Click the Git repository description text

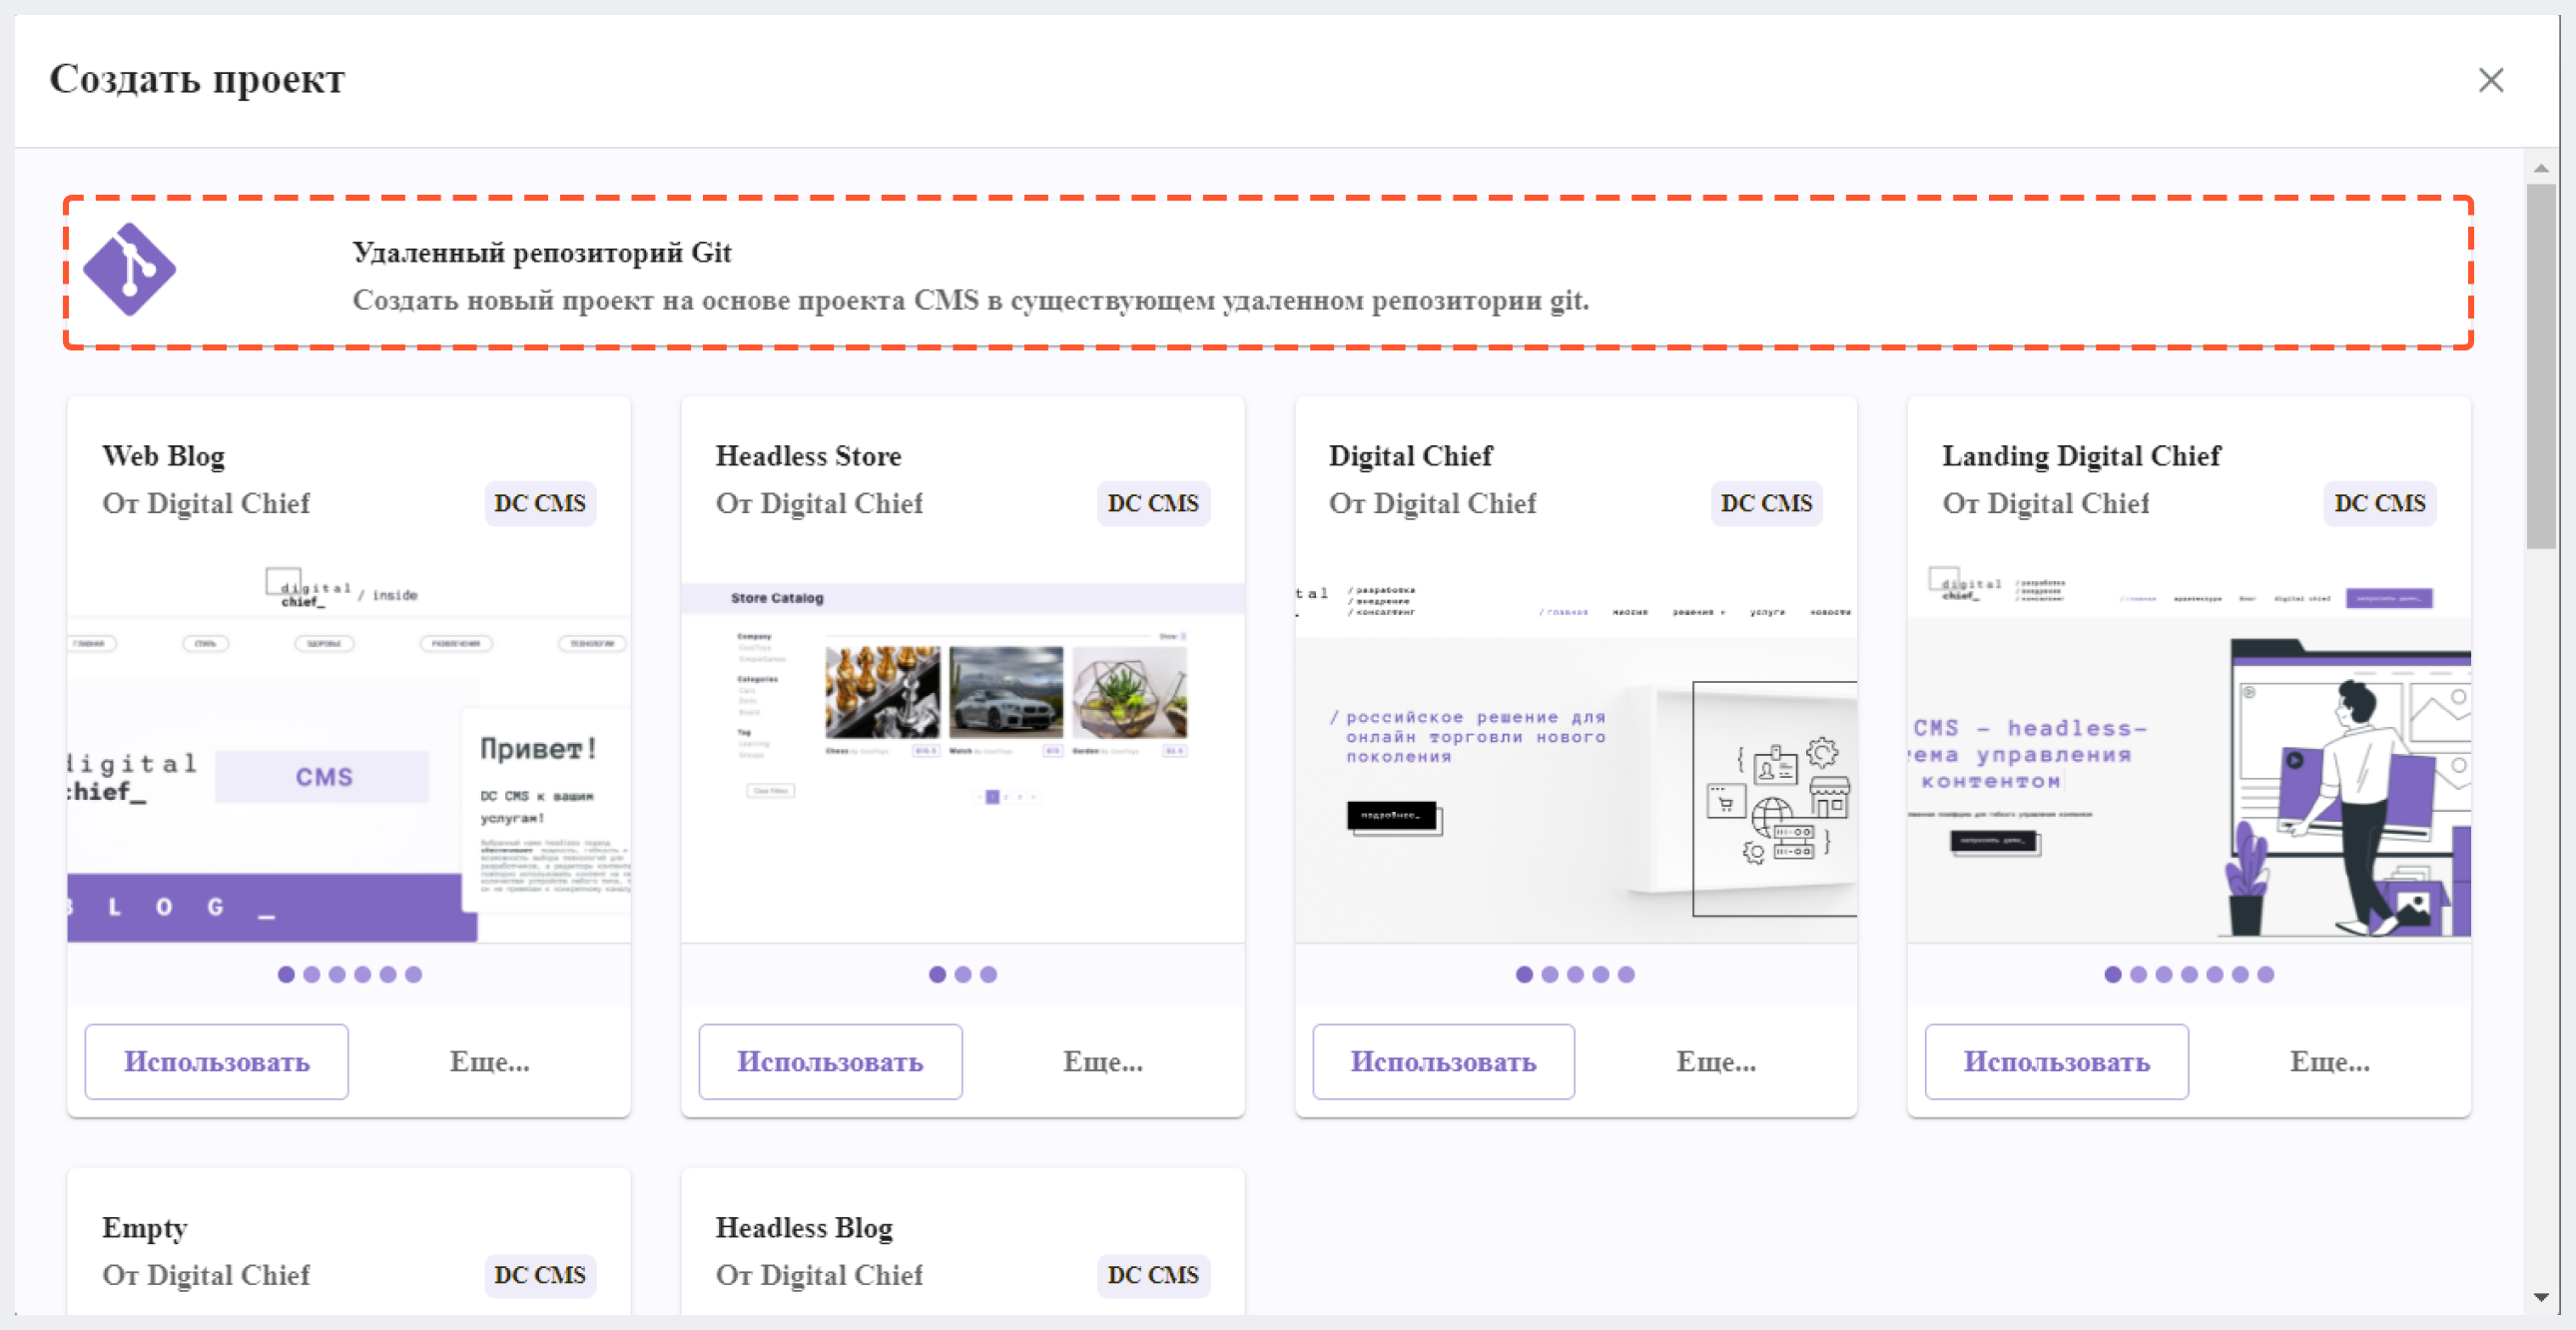tap(970, 300)
